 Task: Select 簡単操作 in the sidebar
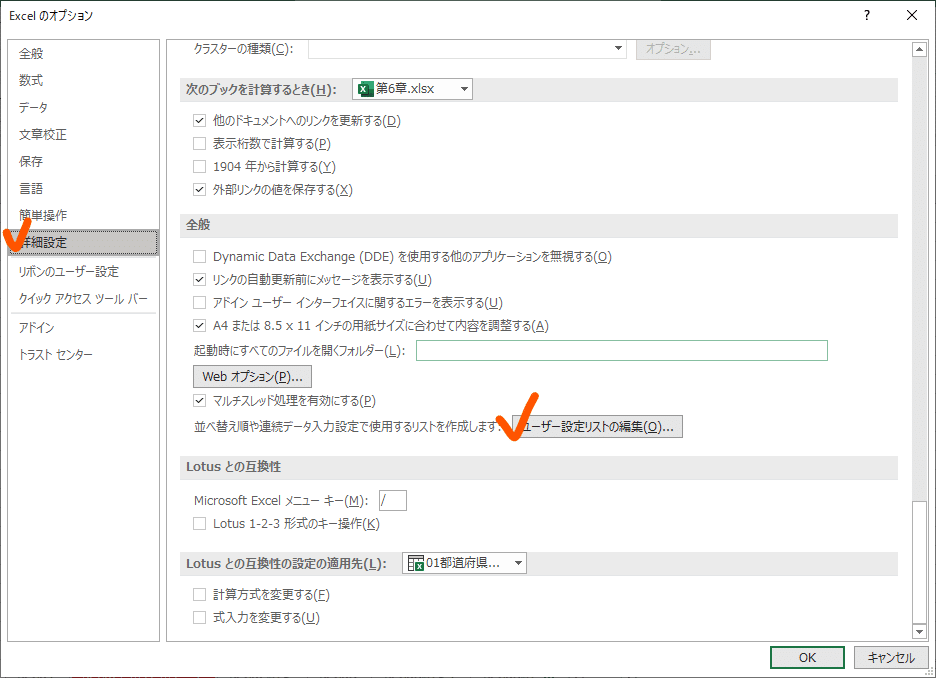[43, 215]
